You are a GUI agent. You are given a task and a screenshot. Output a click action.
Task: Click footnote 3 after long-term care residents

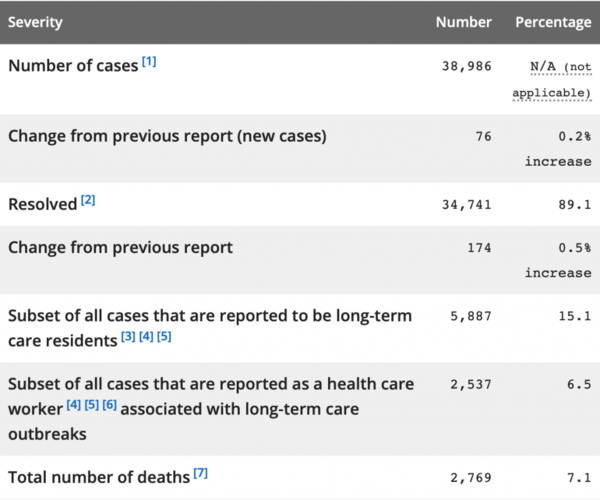click(x=128, y=337)
